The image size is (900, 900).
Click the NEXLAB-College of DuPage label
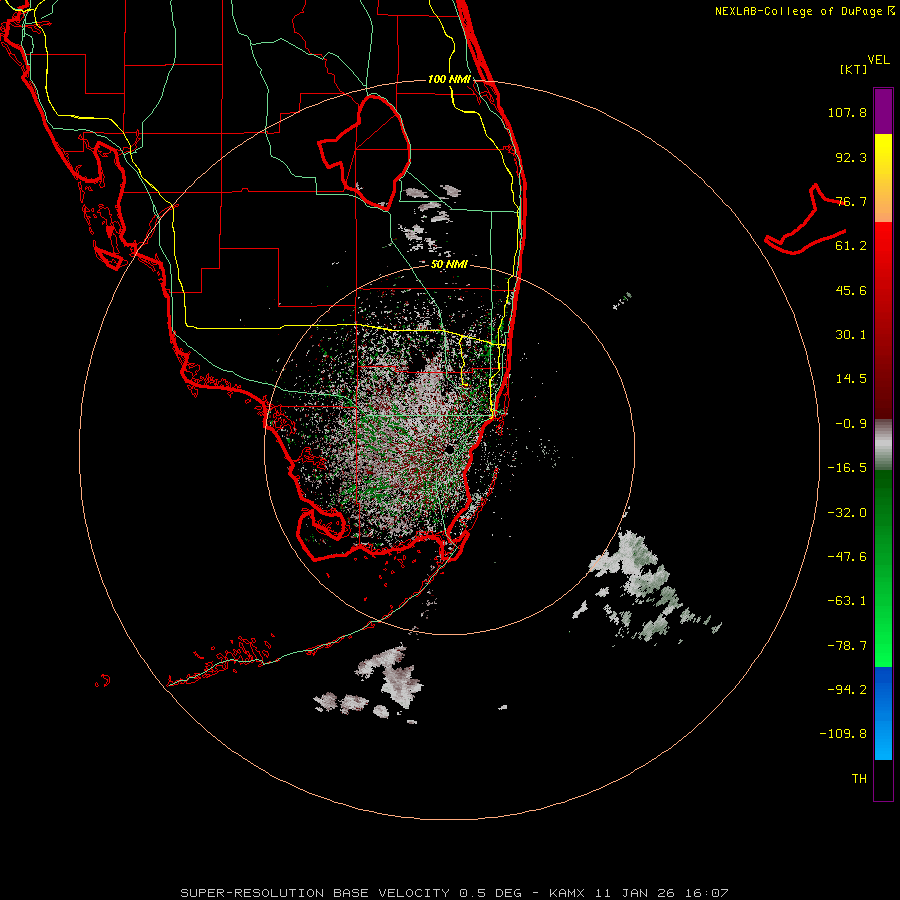[805, 11]
